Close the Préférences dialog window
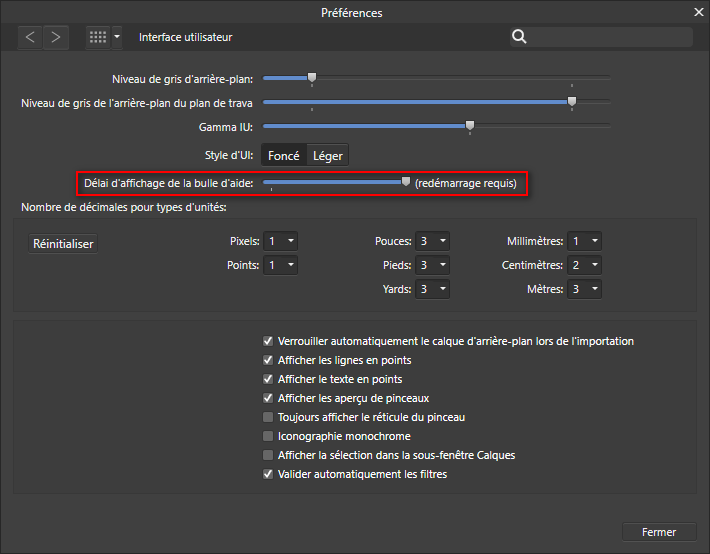This screenshot has width=710, height=554. coord(699,12)
